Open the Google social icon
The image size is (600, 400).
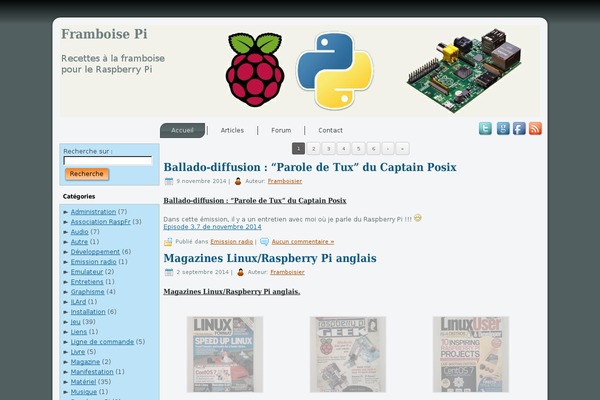coord(503,129)
